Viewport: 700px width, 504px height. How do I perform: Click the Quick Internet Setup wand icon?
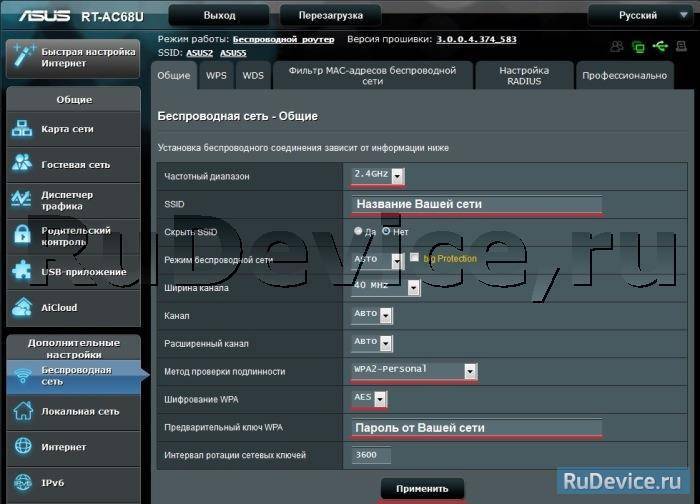pyautogui.click(x=23, y=57)
